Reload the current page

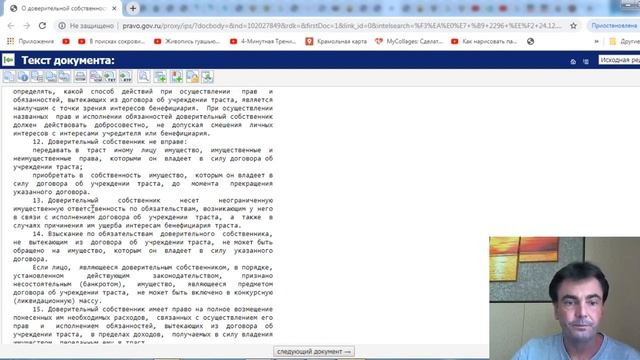(42, 26)
